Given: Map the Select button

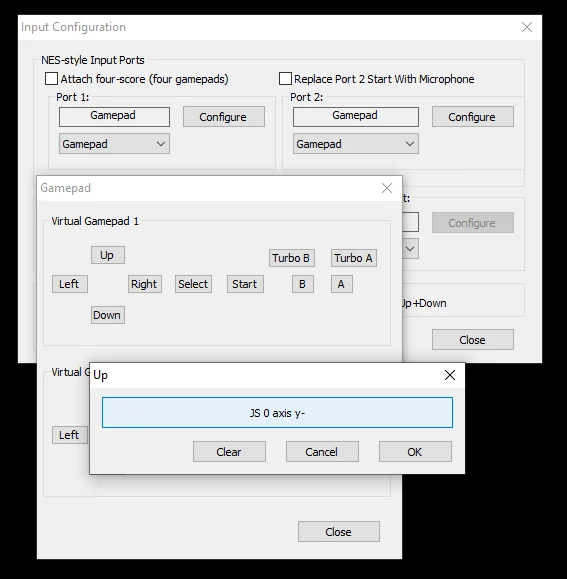Looking at the screenshot, I should pyautogui.click(x=193, y=284).
